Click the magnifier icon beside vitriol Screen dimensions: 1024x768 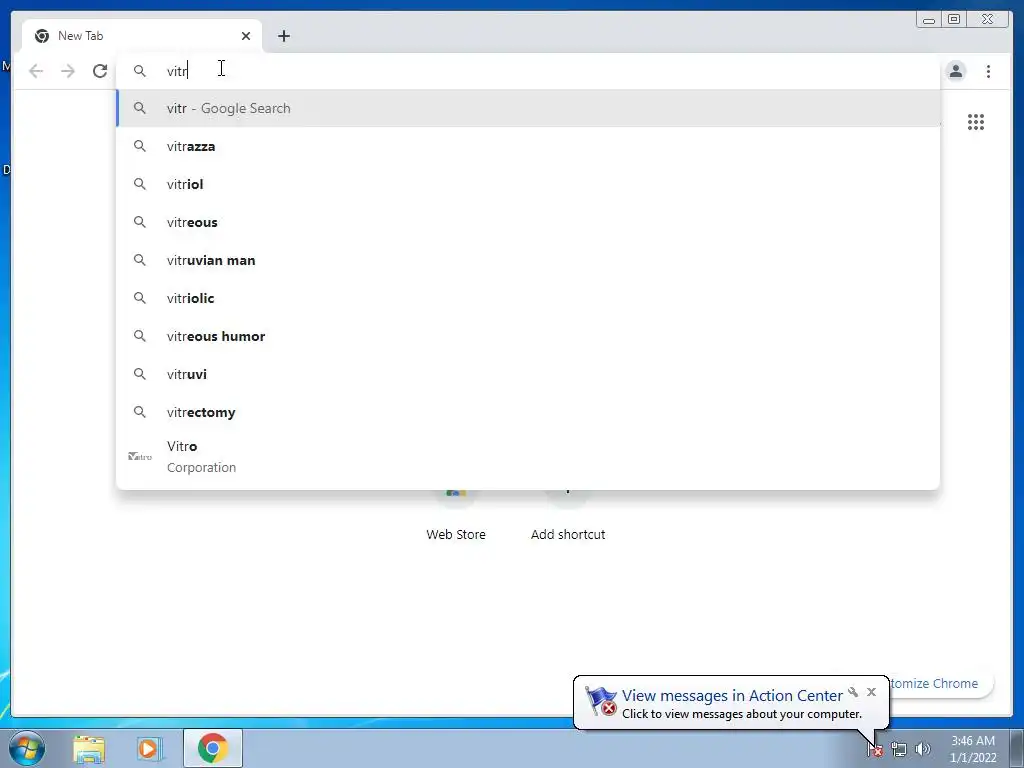point(140,184)
